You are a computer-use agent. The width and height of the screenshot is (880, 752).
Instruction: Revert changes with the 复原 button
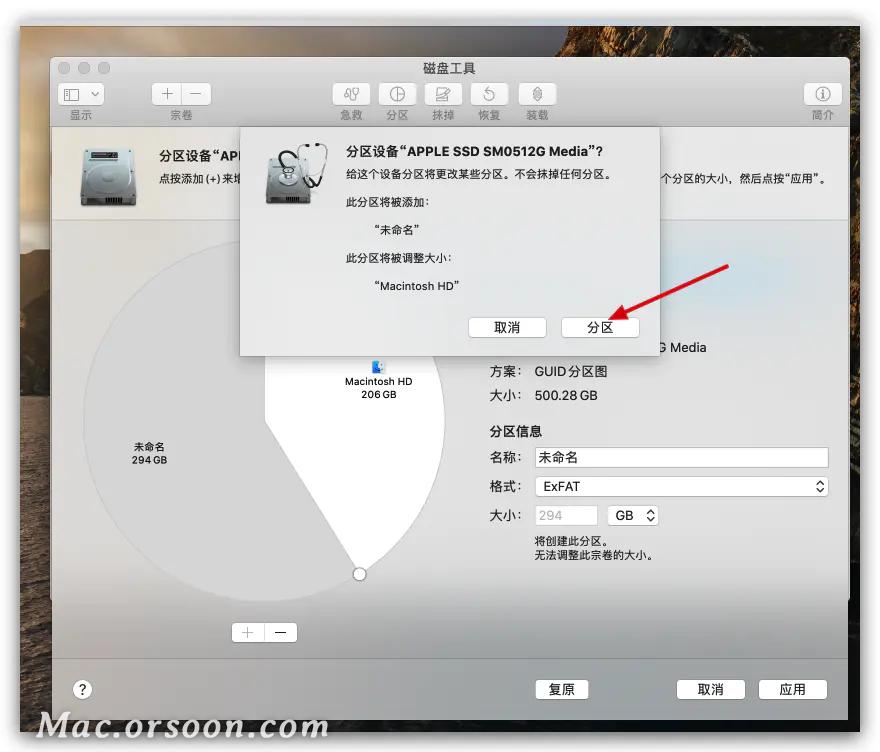[x=562, y=689]
